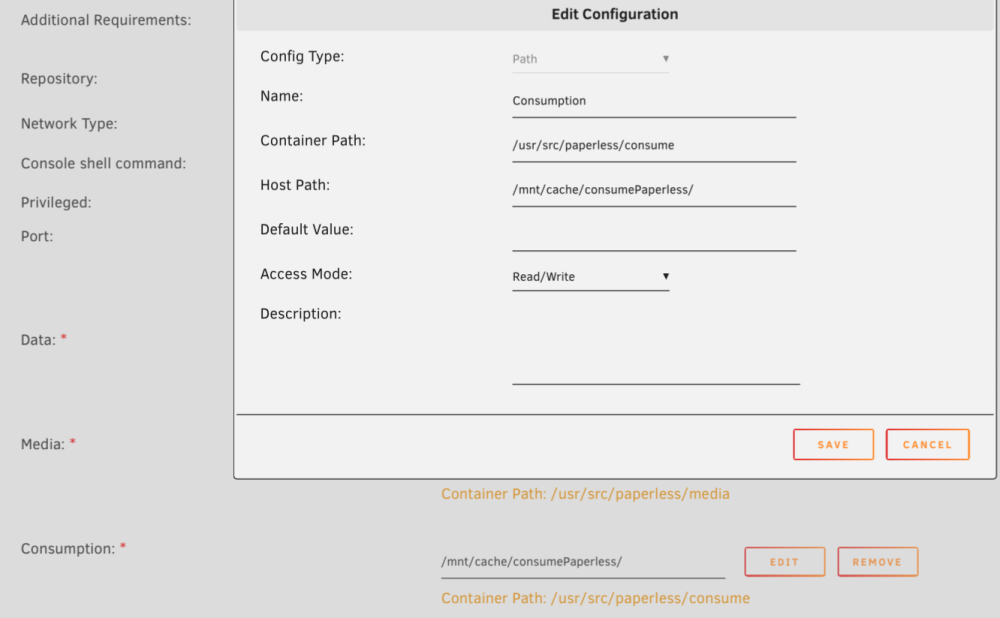1000x618 pixels.
Task: Click the Path value in Config Type
Action: pos(525,59)
